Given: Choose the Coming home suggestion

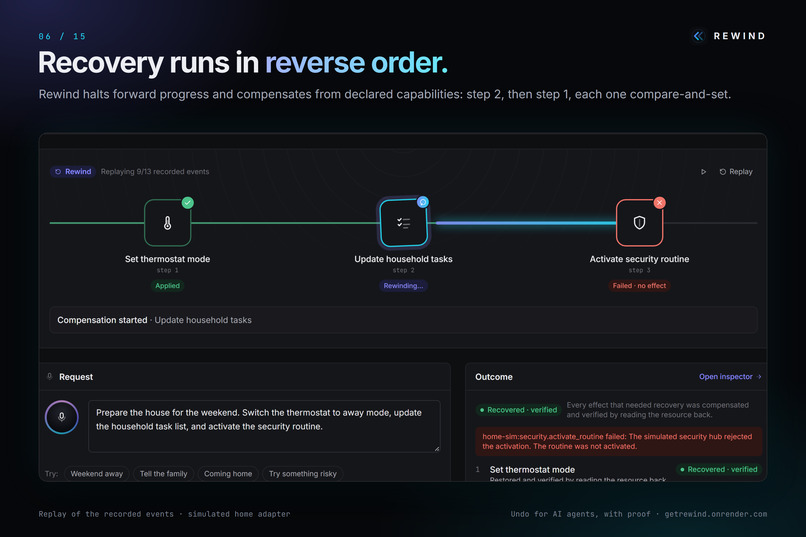Looking at the screenshot, I should (228, 474).
